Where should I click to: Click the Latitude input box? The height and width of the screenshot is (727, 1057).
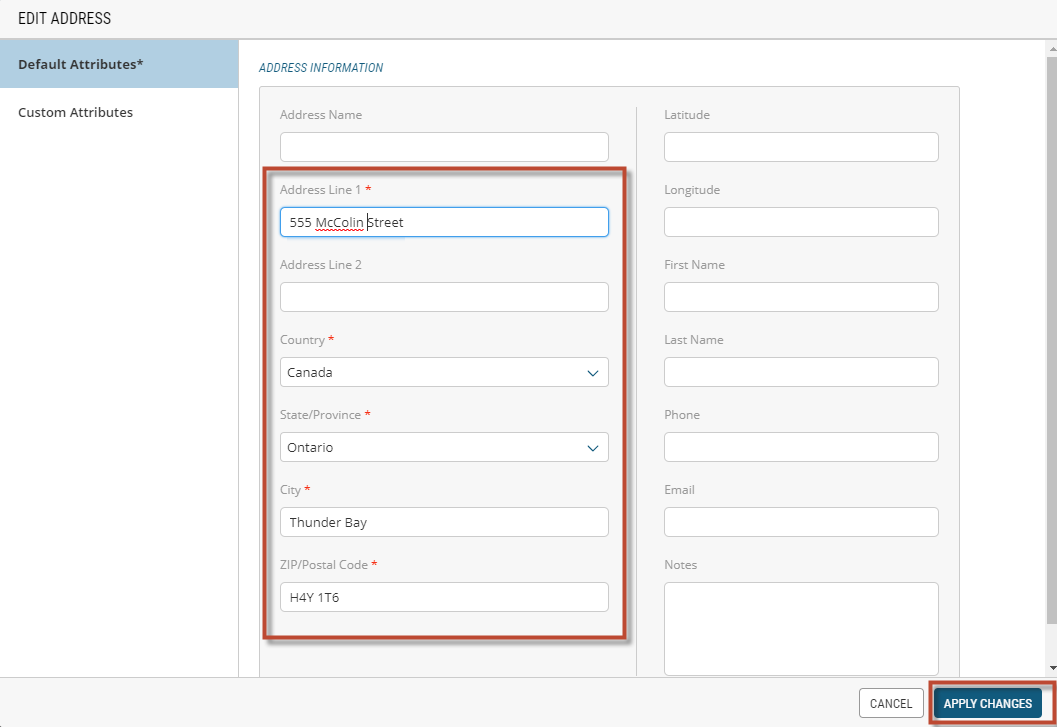801,147
